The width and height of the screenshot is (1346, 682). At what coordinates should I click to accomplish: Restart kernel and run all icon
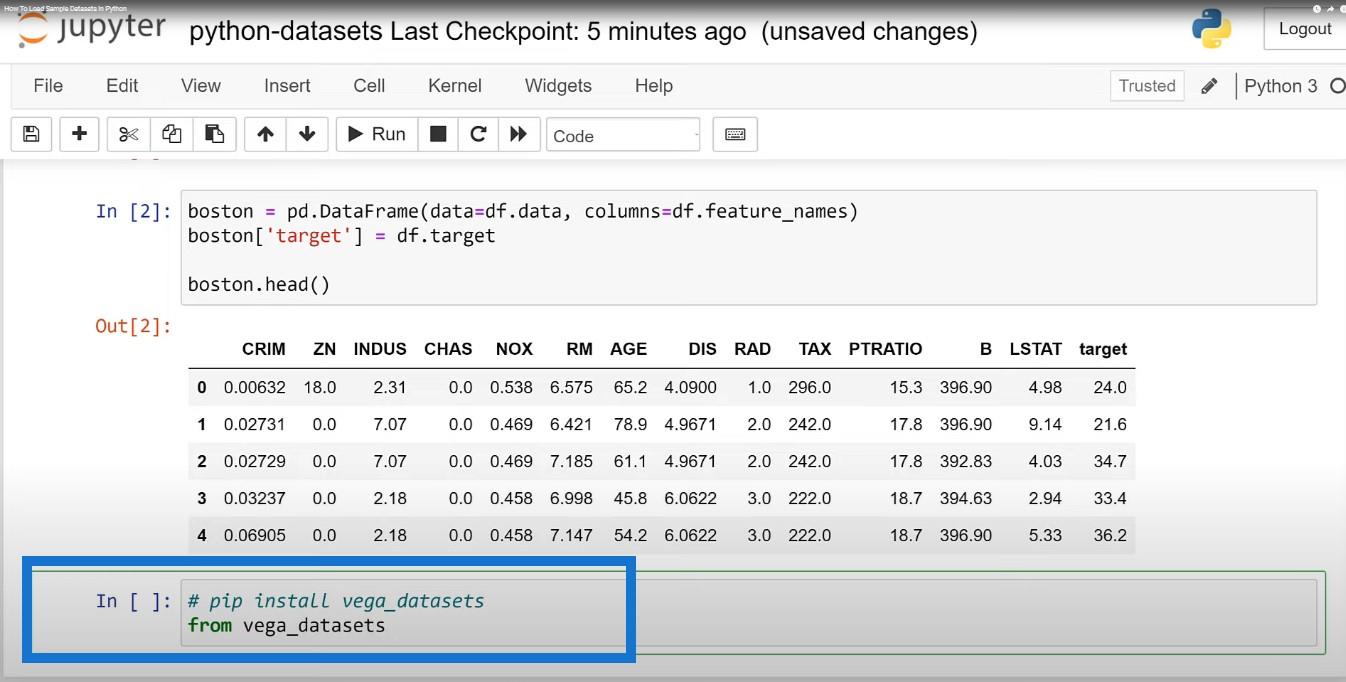[x=518, y=134]
